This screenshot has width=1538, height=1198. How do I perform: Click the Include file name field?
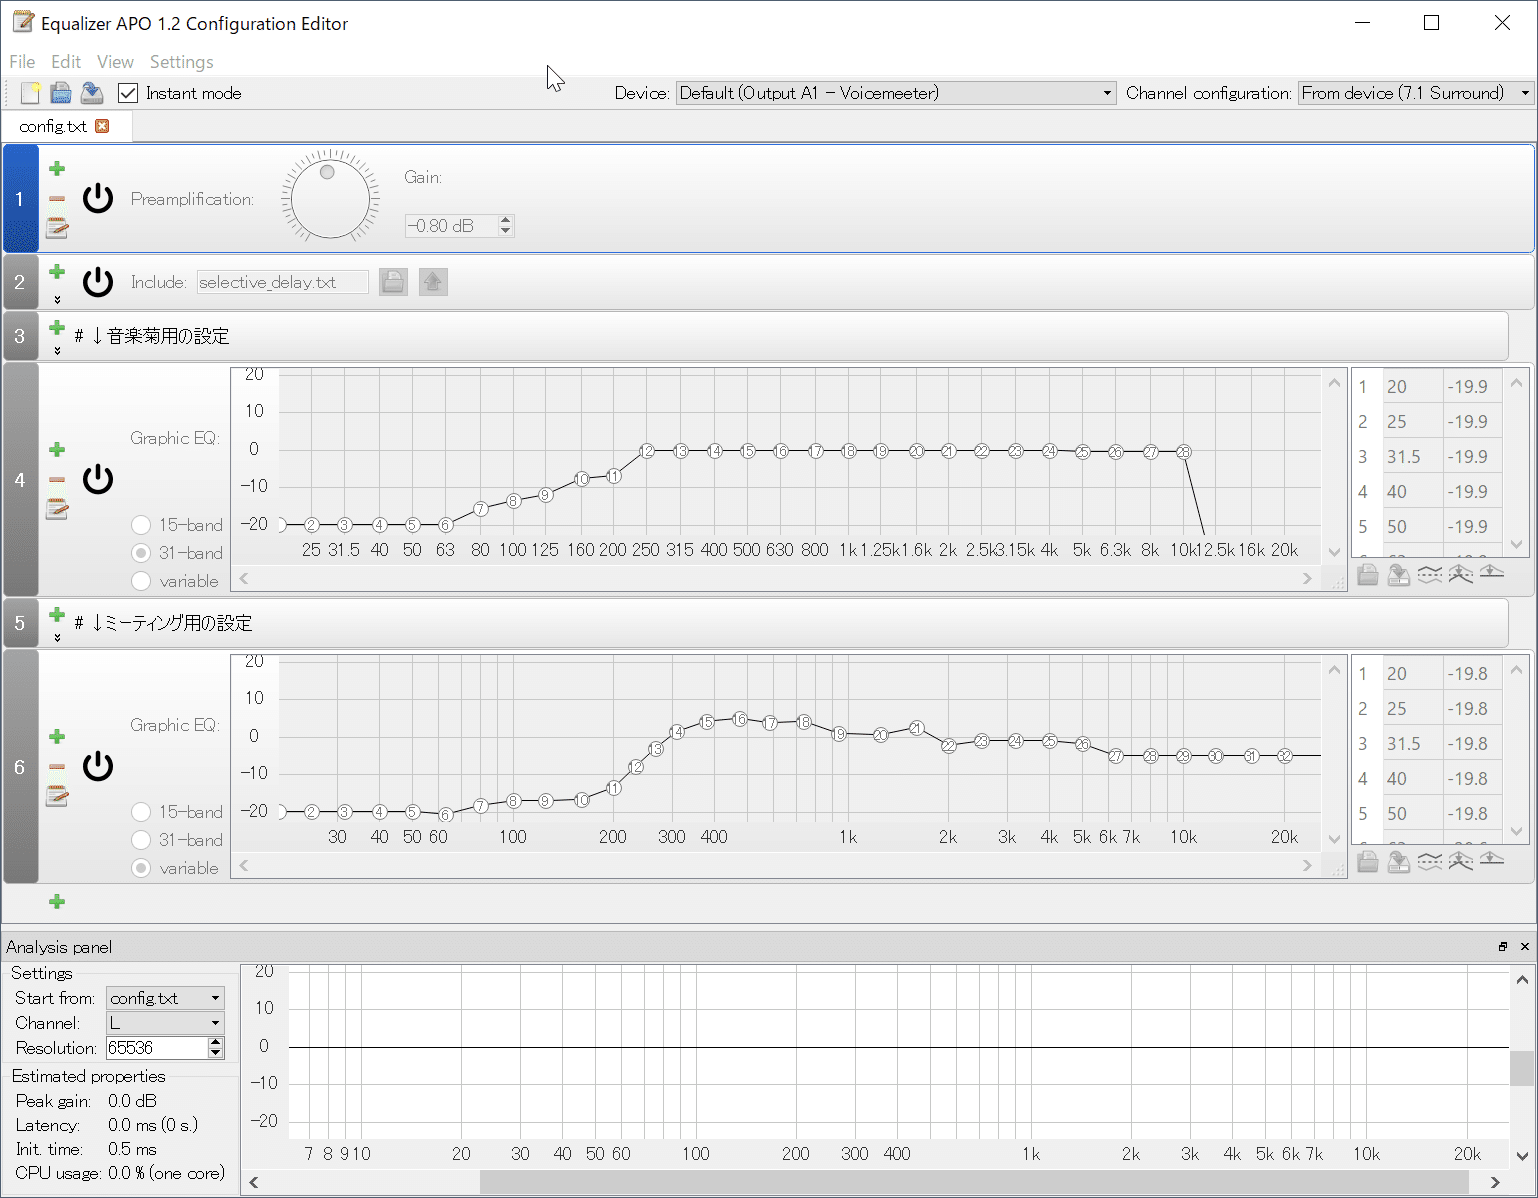[x=282, y=282]
